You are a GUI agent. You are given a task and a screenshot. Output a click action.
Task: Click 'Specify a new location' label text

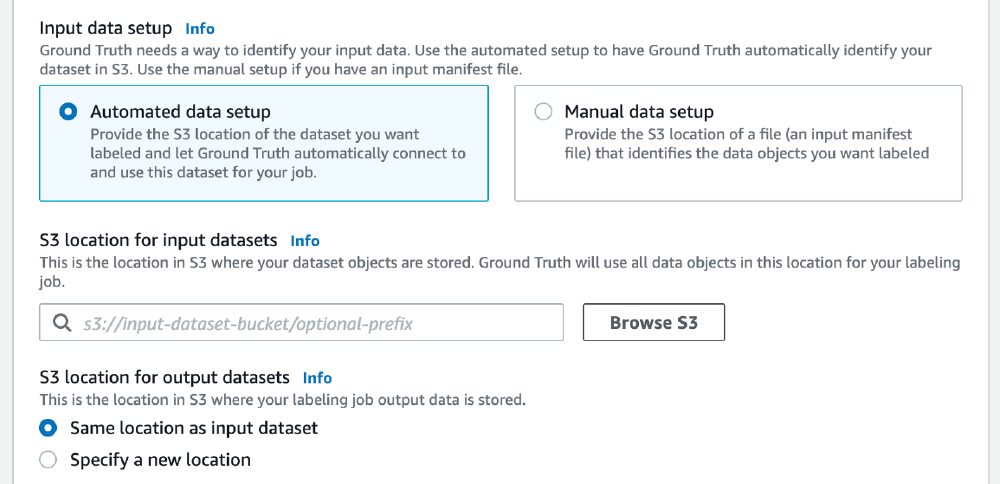160,460
